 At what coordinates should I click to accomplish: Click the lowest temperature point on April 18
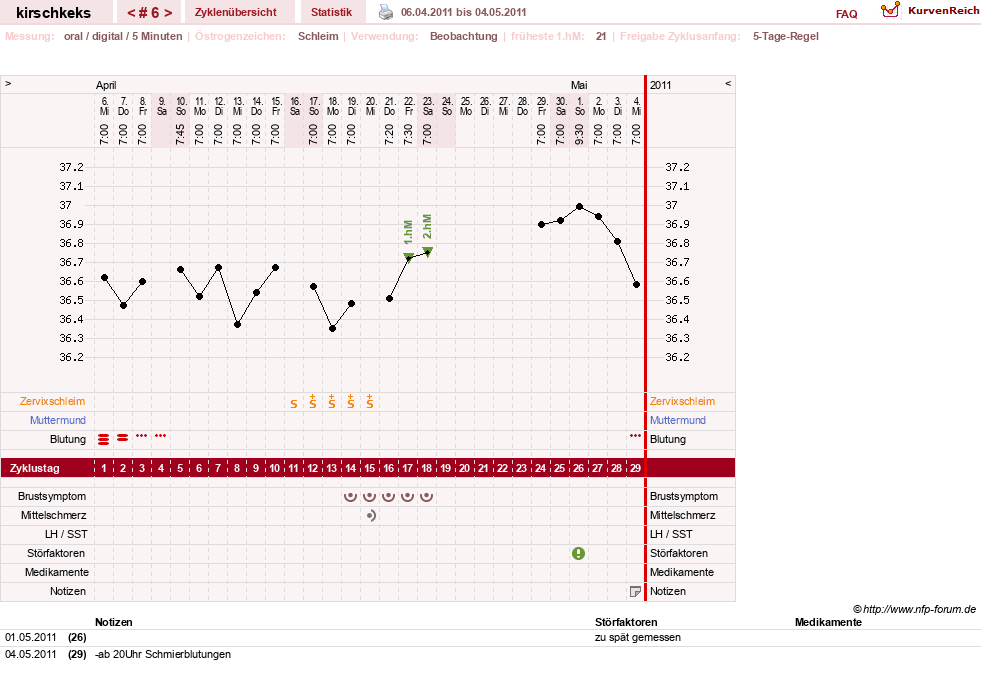click(332, 328)
